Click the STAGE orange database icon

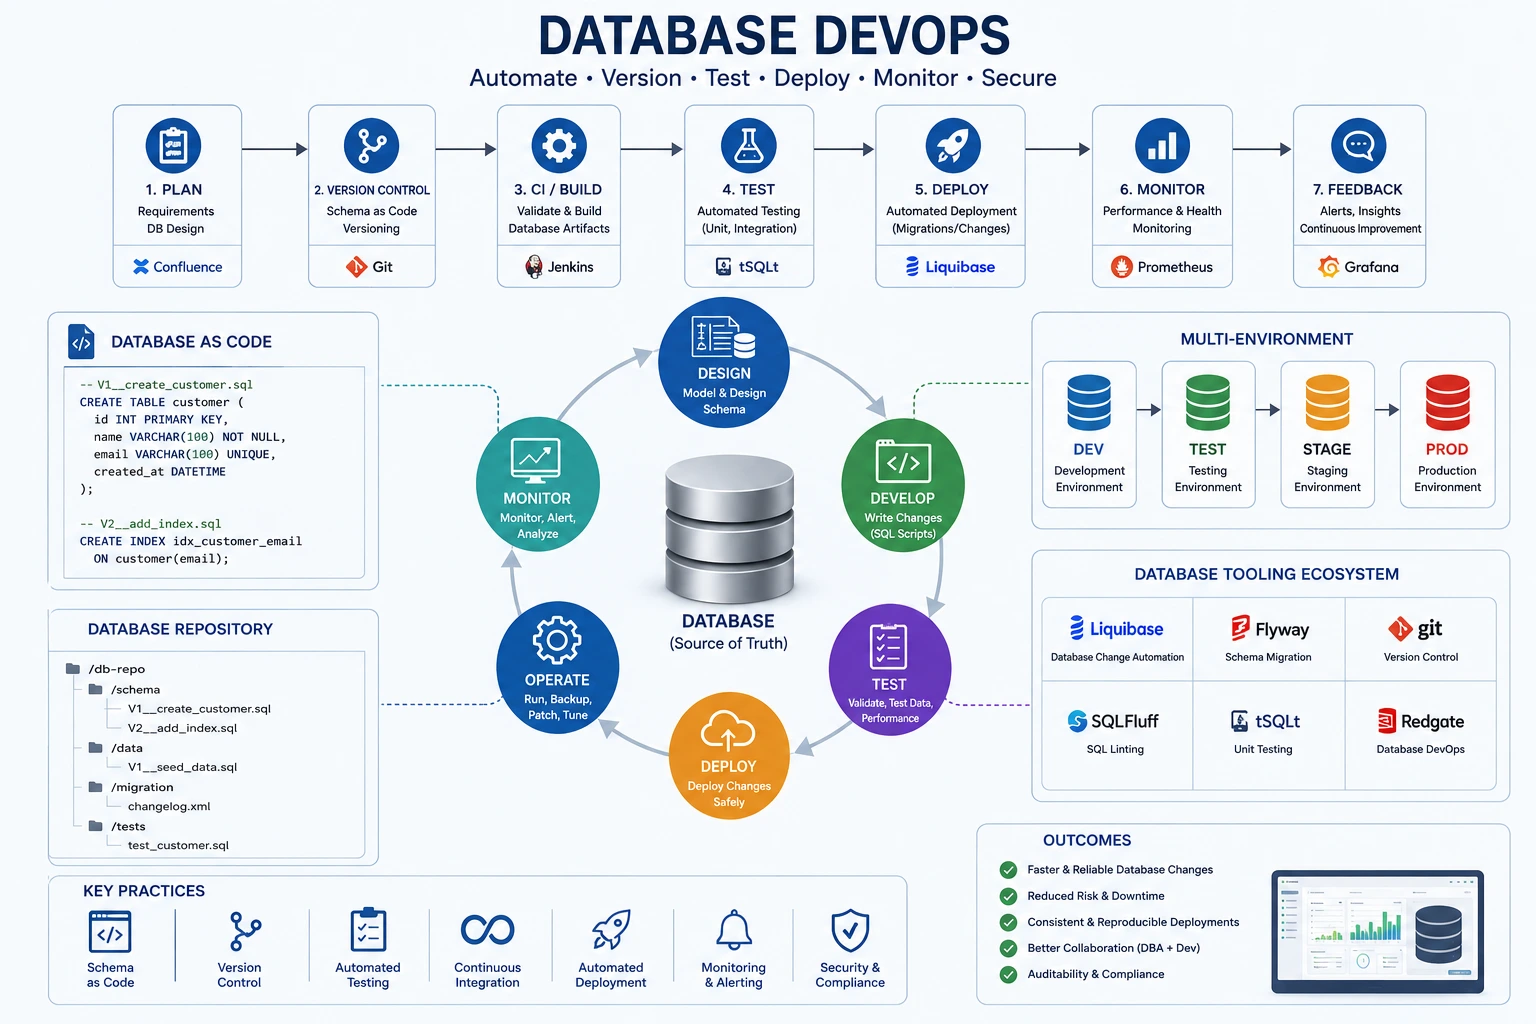(x=1327, y=402)
